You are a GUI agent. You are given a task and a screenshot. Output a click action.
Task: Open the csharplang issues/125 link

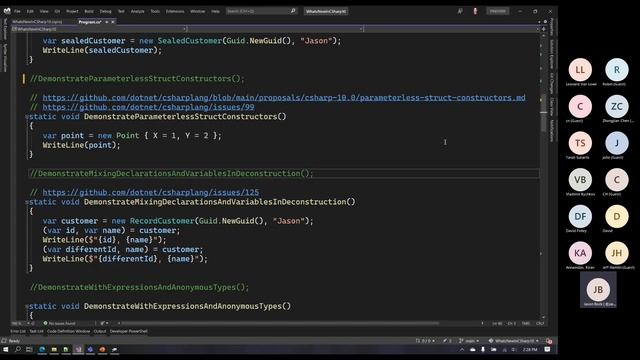pos(151,192)
